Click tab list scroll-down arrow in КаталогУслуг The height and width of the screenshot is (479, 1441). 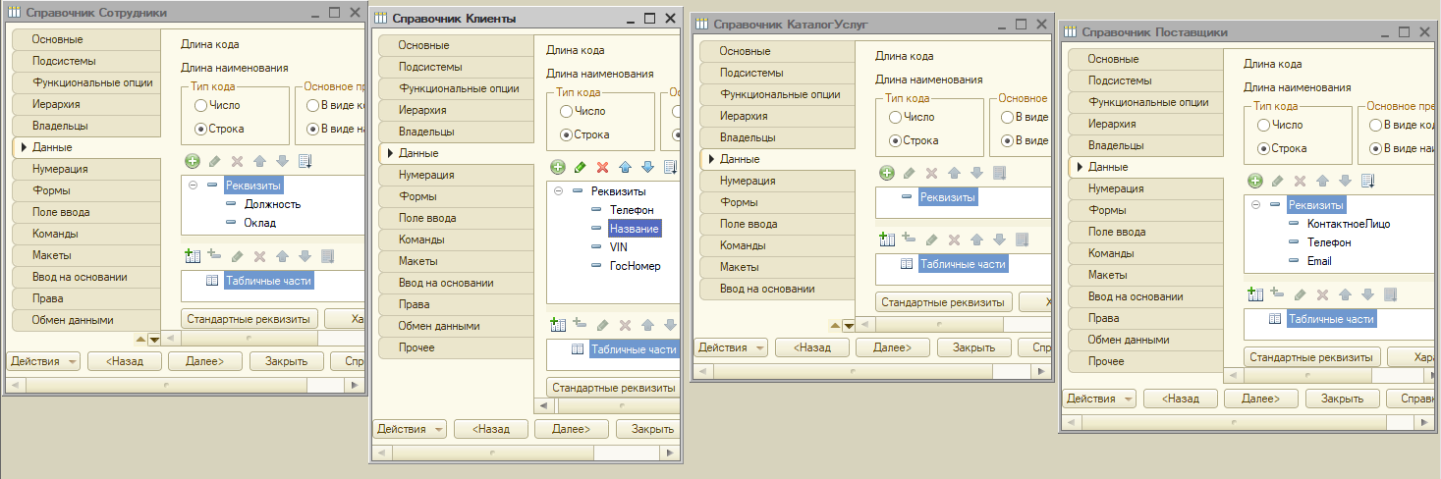coord(848,326)
